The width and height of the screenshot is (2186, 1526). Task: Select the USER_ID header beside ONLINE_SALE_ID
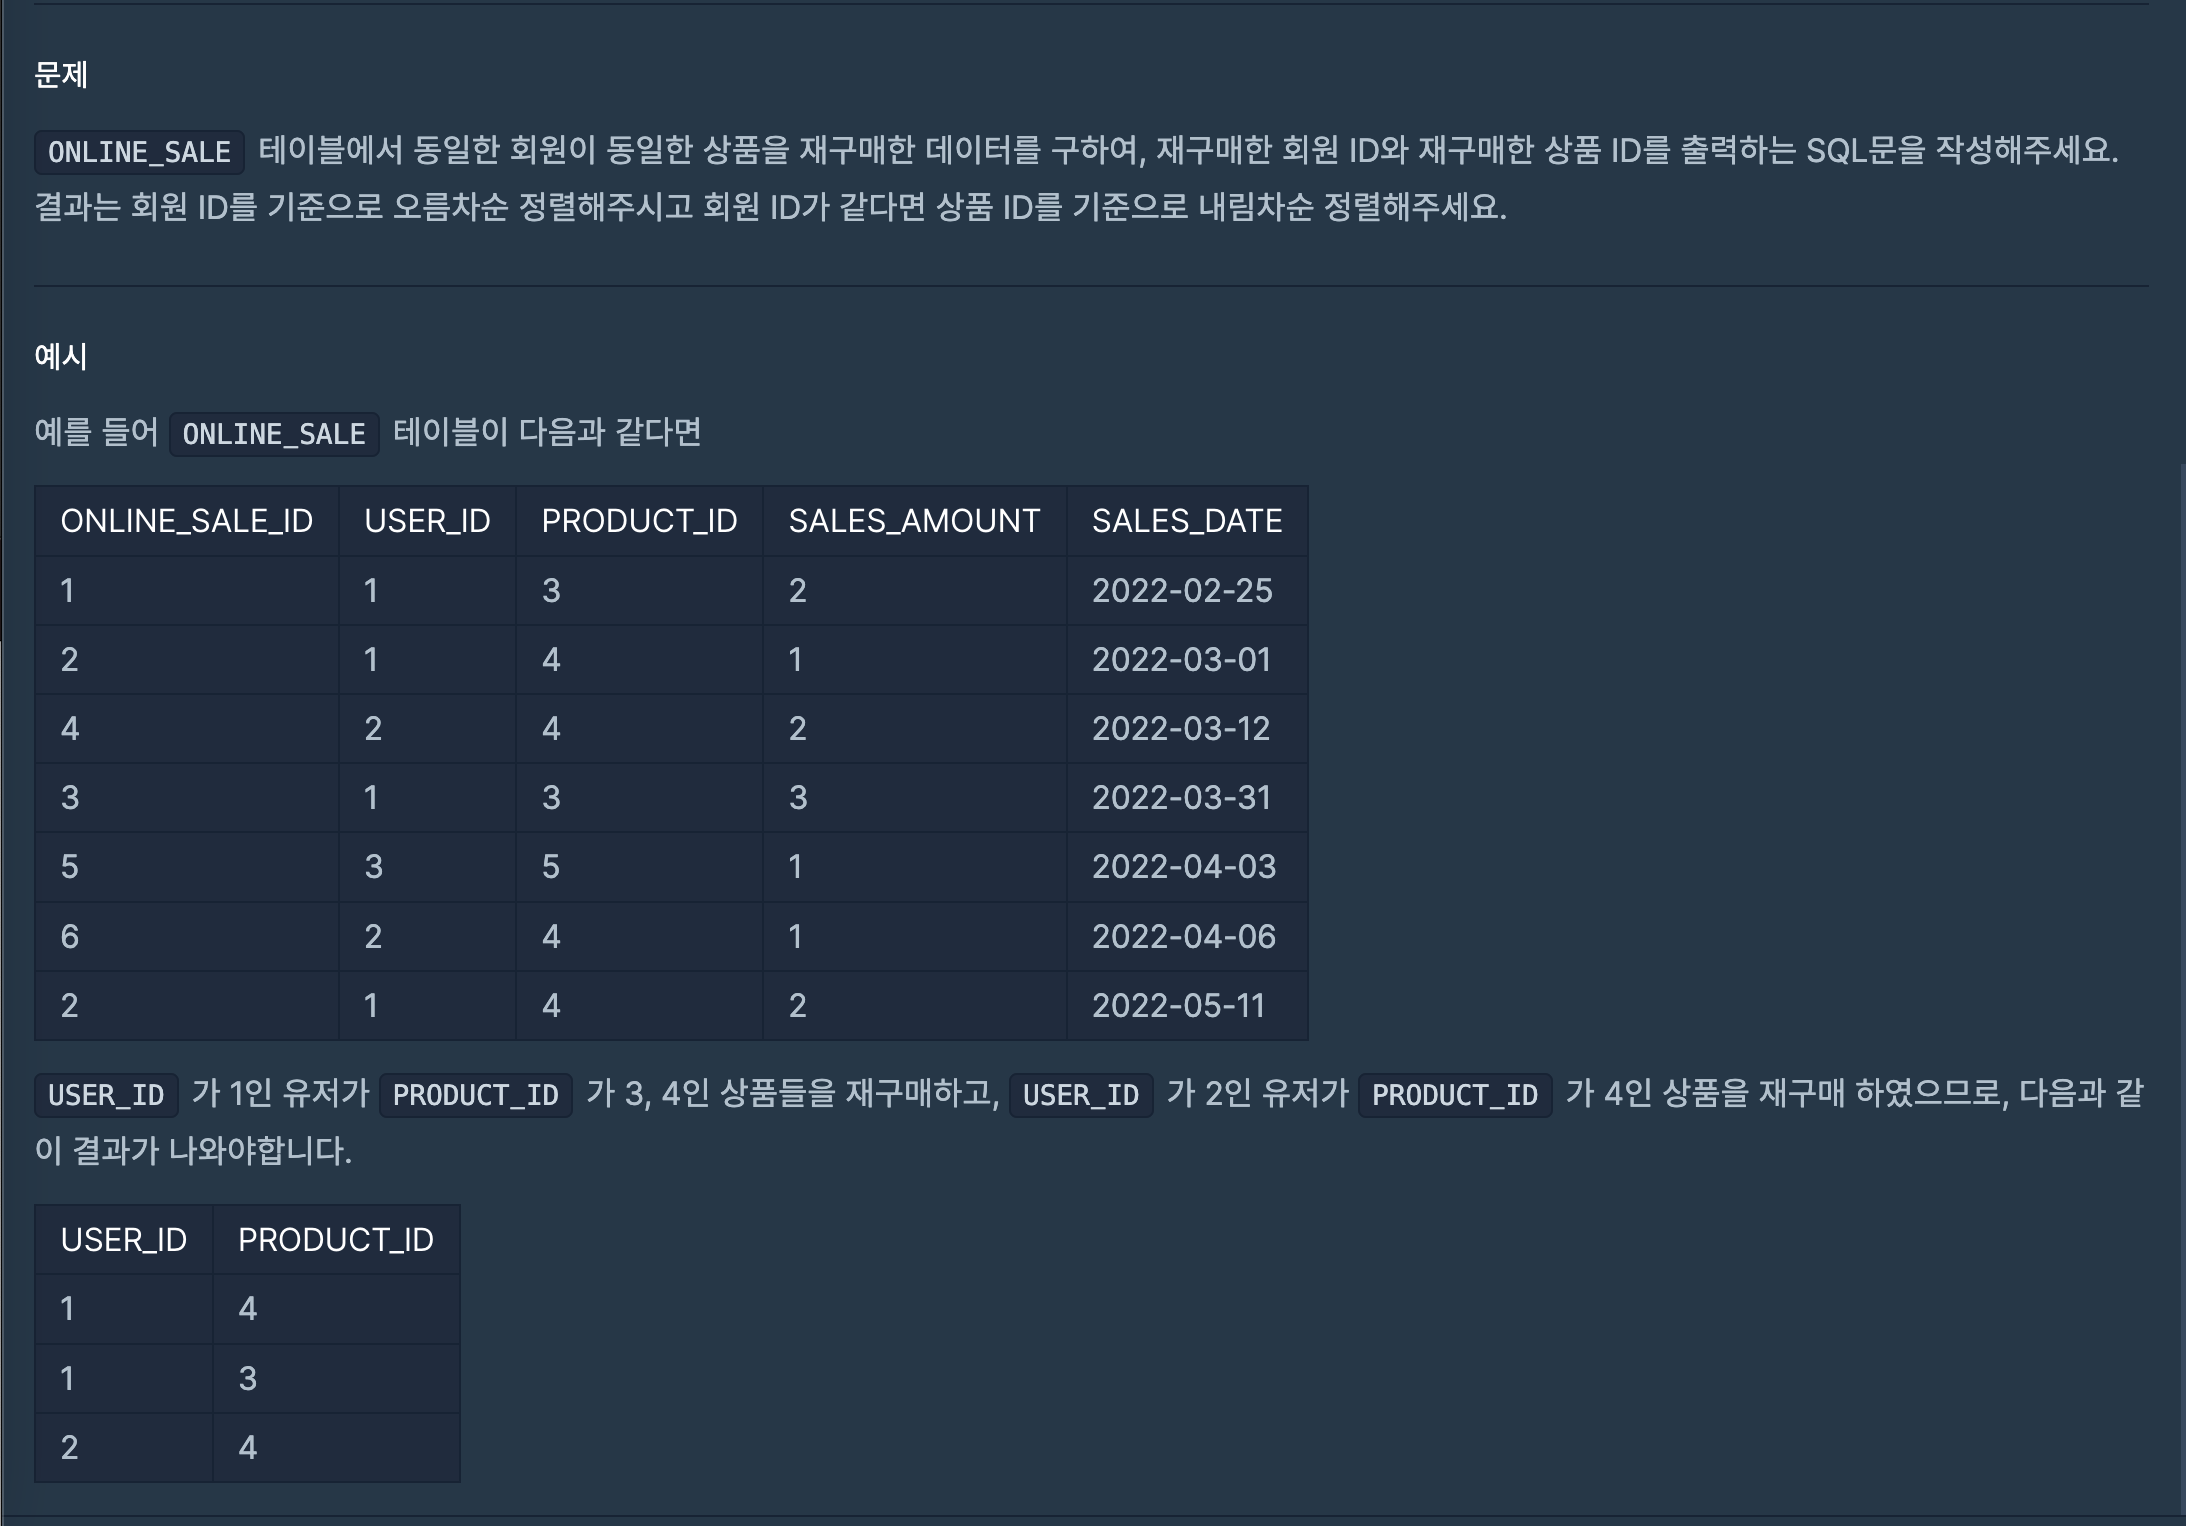(x=427, y=521)
